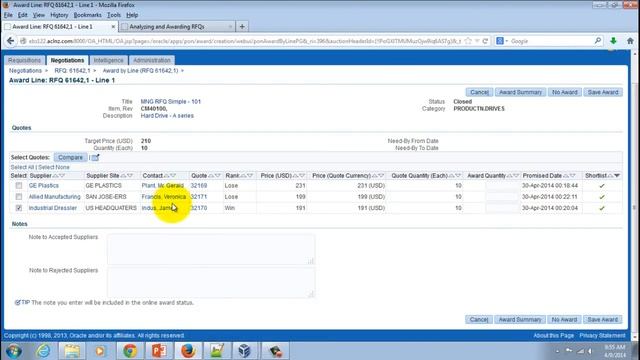Click the browser address bar URL
Image resolution: width=640 pixels, height=360 pixels.
tap(245, 41)
